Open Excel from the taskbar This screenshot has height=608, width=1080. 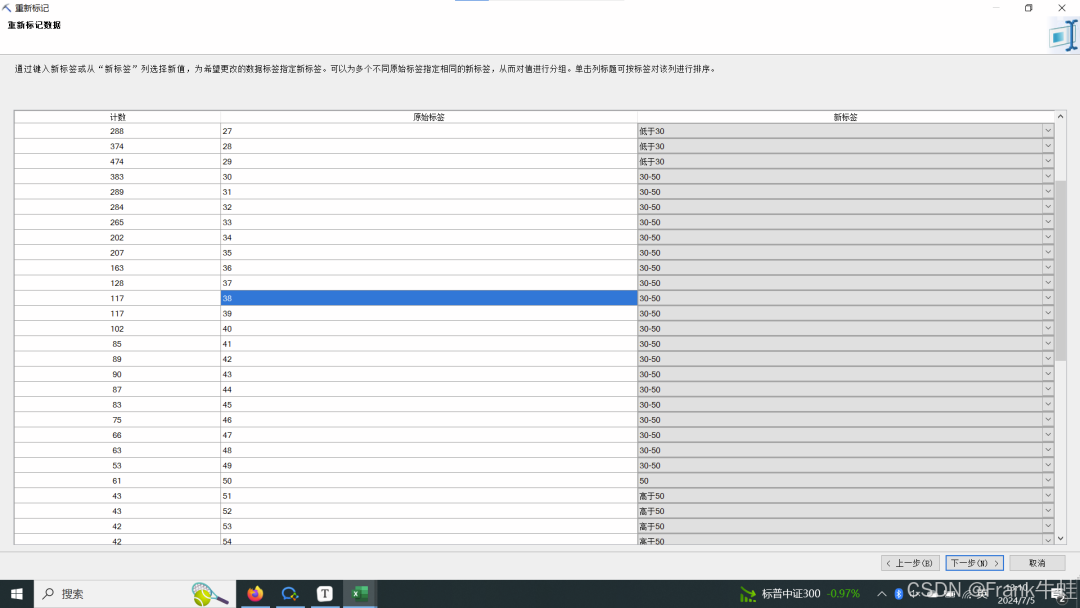(360, 594)
